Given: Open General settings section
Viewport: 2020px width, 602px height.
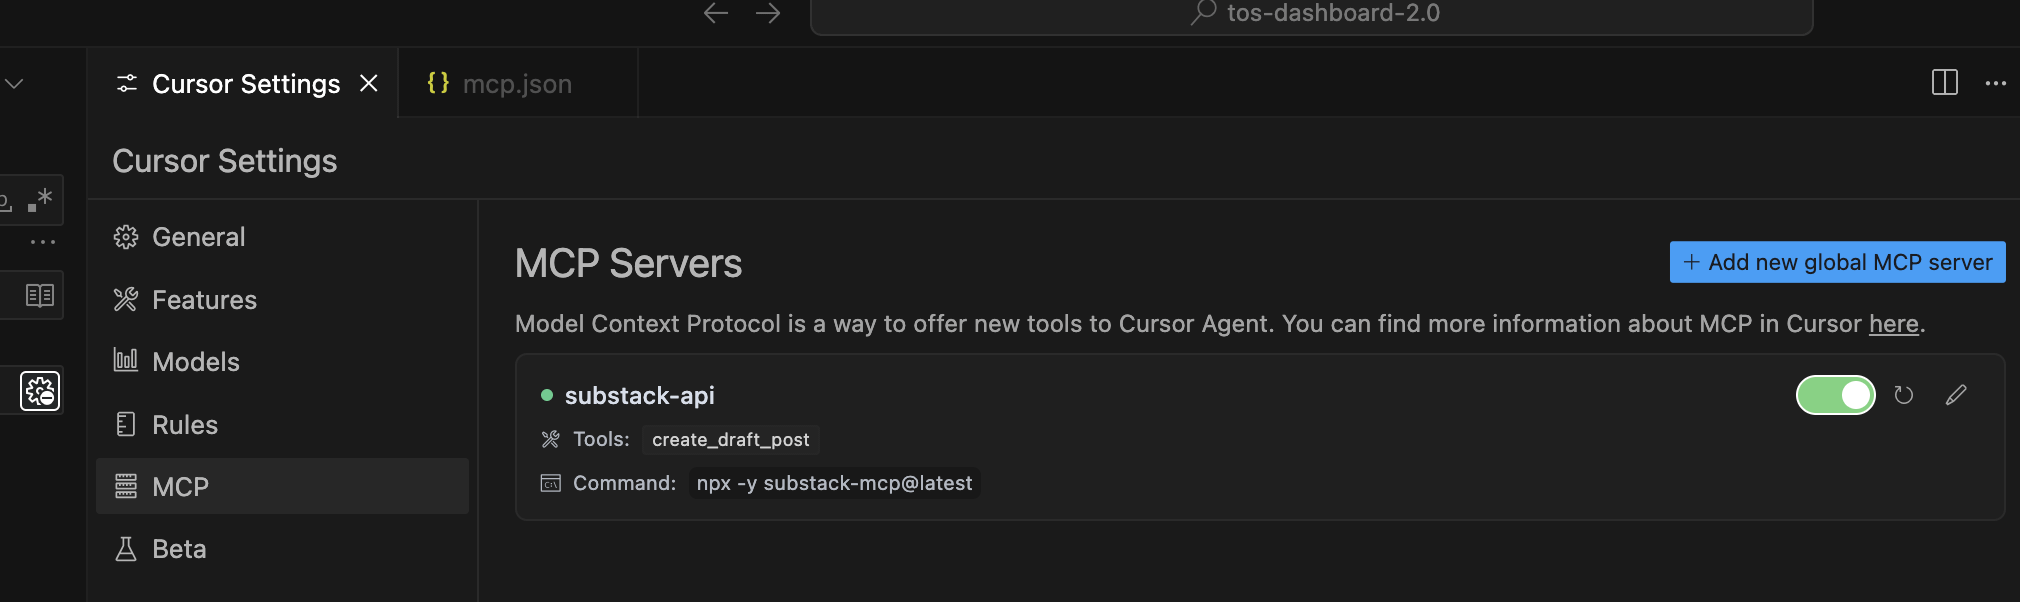Looking at the screenshot, I should tap(282, 237).
